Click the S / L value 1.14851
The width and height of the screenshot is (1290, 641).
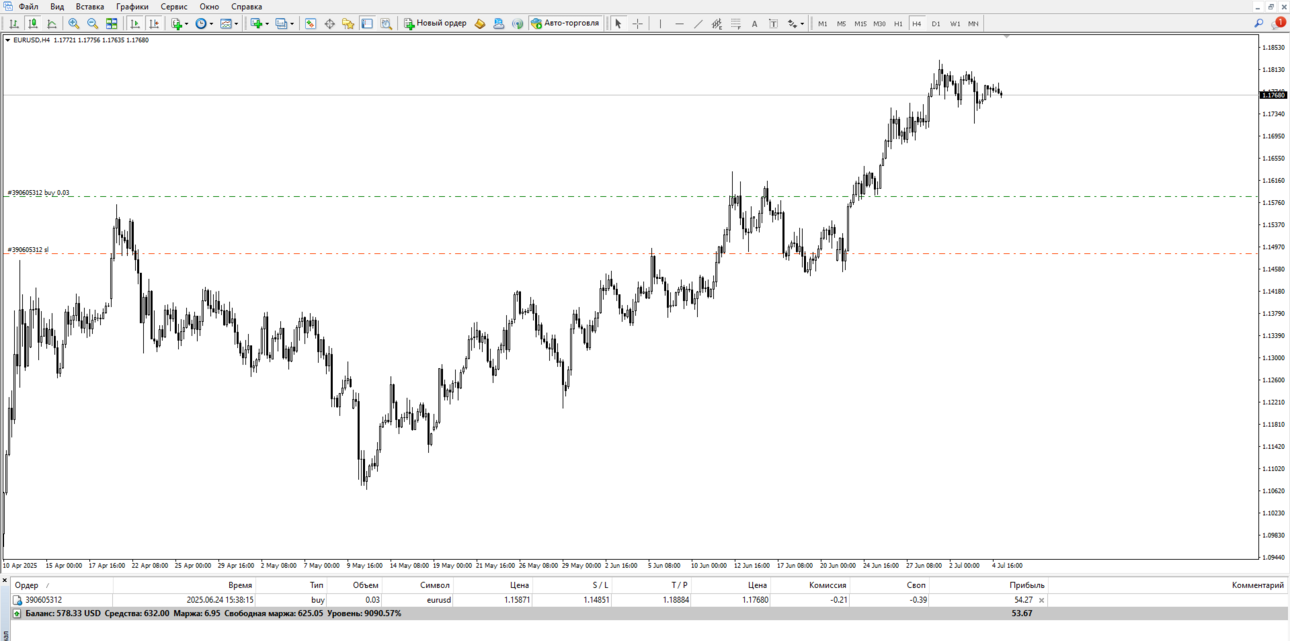click(594, 600)
